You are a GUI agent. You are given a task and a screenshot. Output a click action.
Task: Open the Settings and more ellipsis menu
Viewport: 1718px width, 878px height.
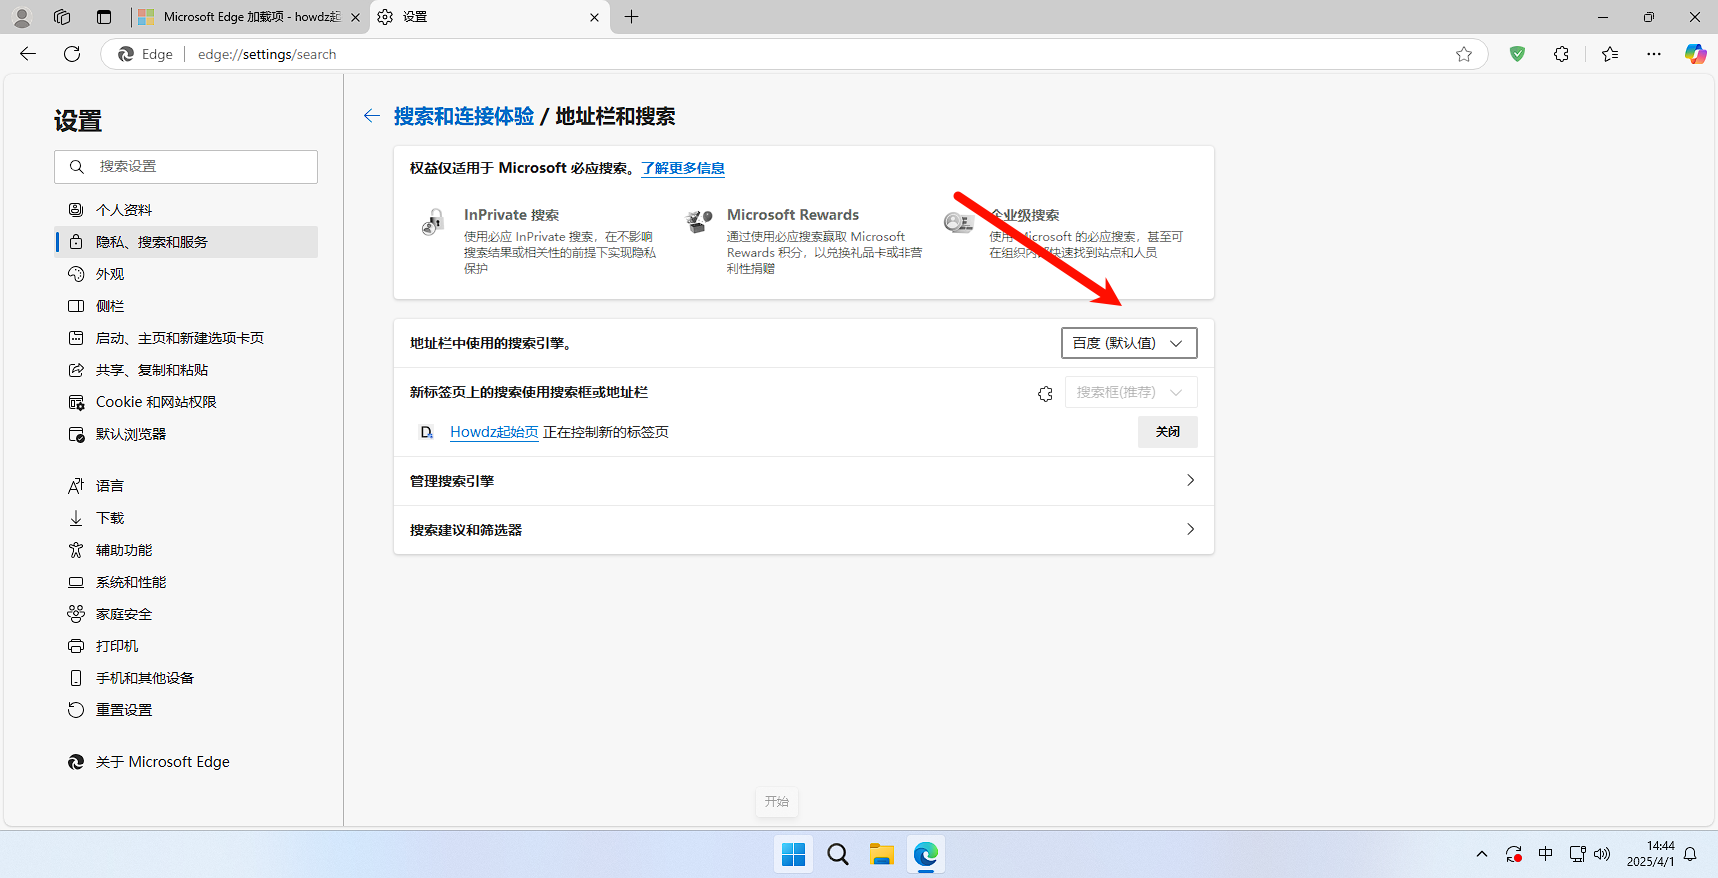1654,54
